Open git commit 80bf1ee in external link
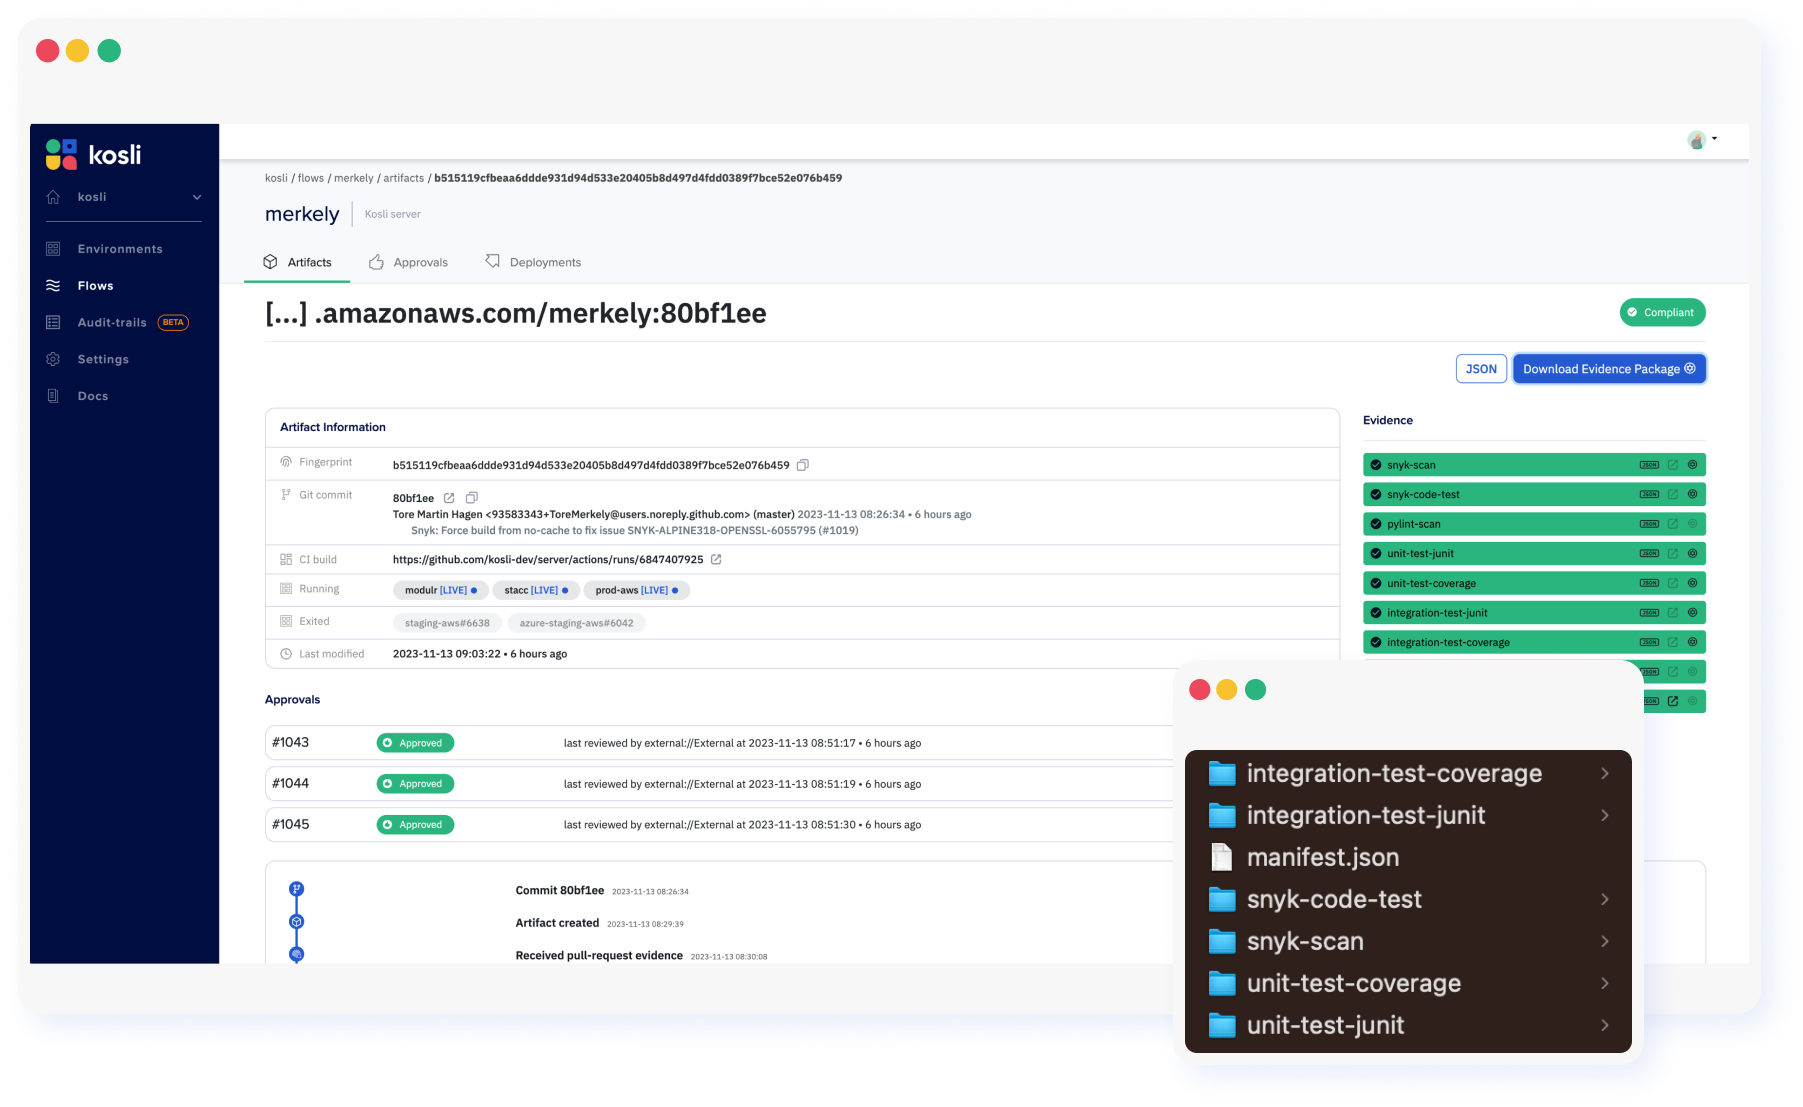Viewport: 1803px width, 1107px height. tap(449, 498)
